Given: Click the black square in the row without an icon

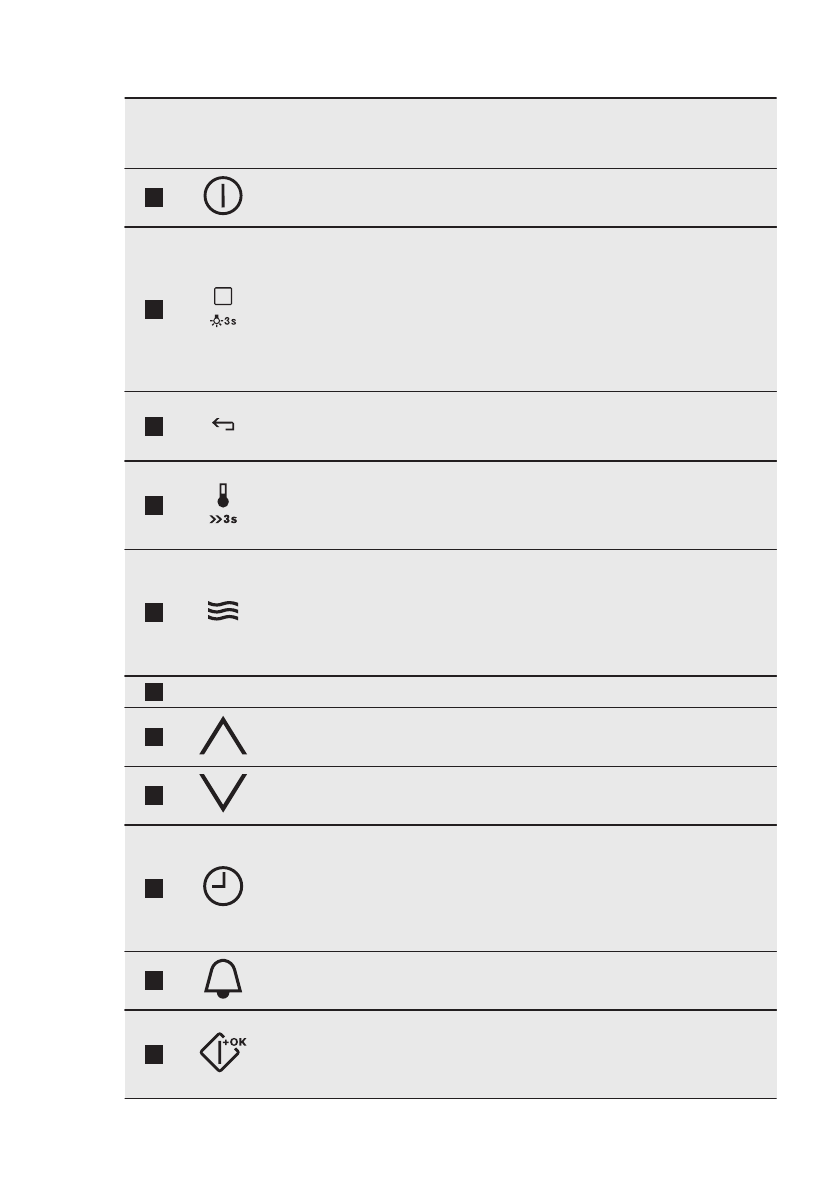Looking at the screenshot, I should [x=153, y=691].
